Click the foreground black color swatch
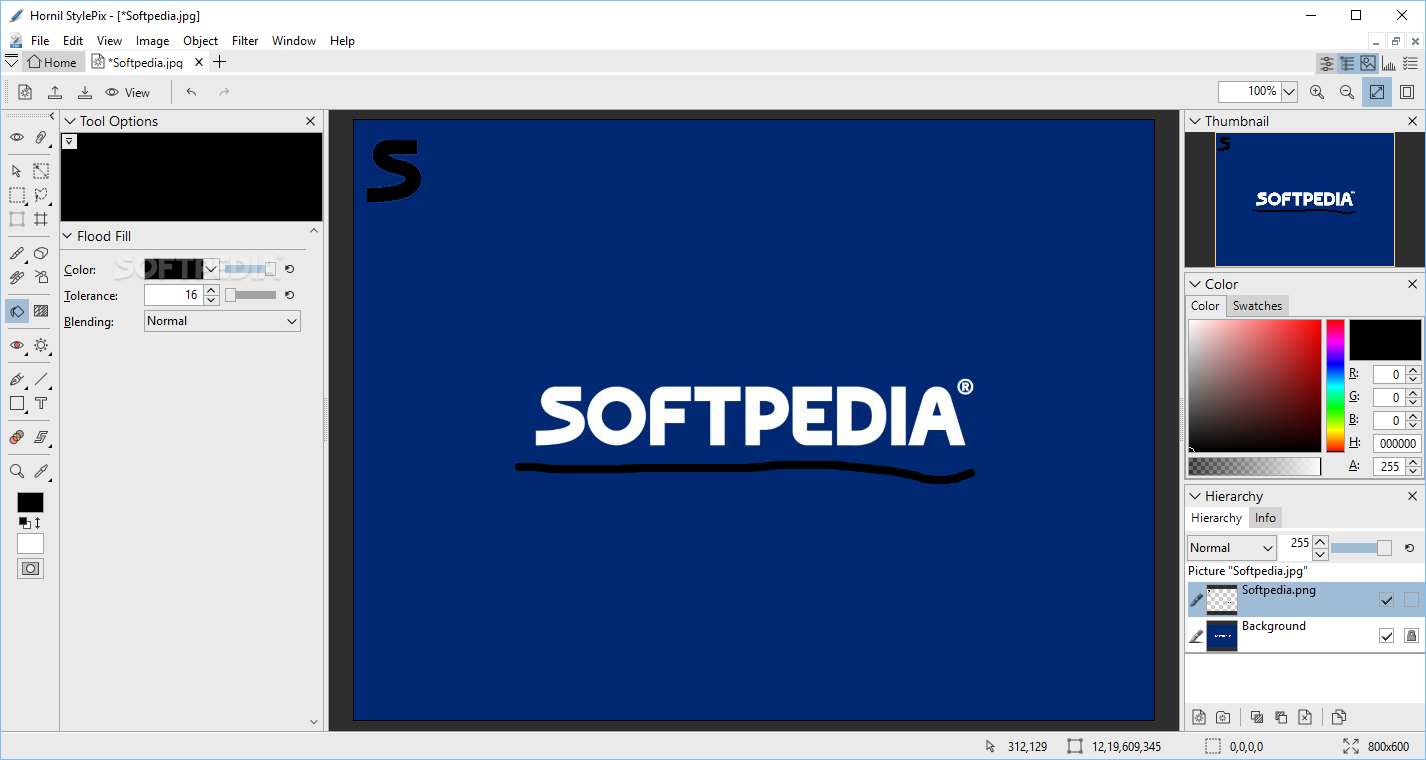The height and width of the screenshot is (760, 1426). coord(30,502)
